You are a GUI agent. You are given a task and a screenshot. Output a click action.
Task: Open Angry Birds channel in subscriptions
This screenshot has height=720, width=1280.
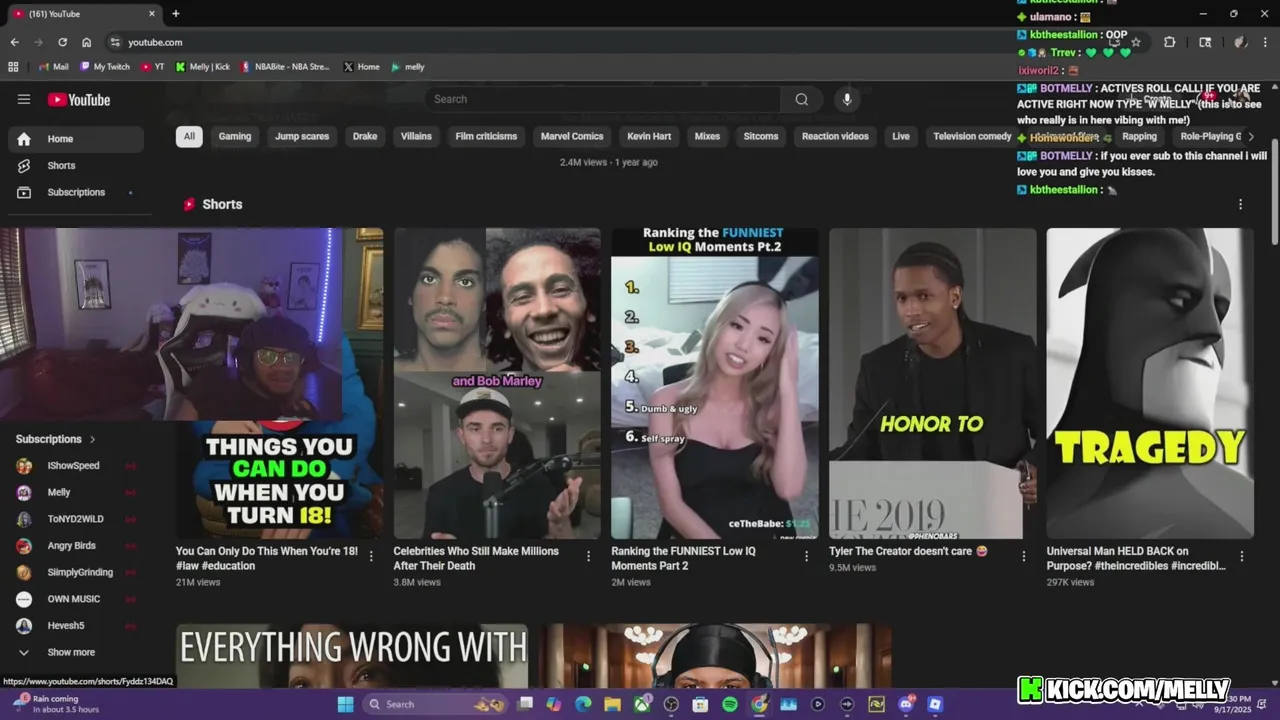76,546
